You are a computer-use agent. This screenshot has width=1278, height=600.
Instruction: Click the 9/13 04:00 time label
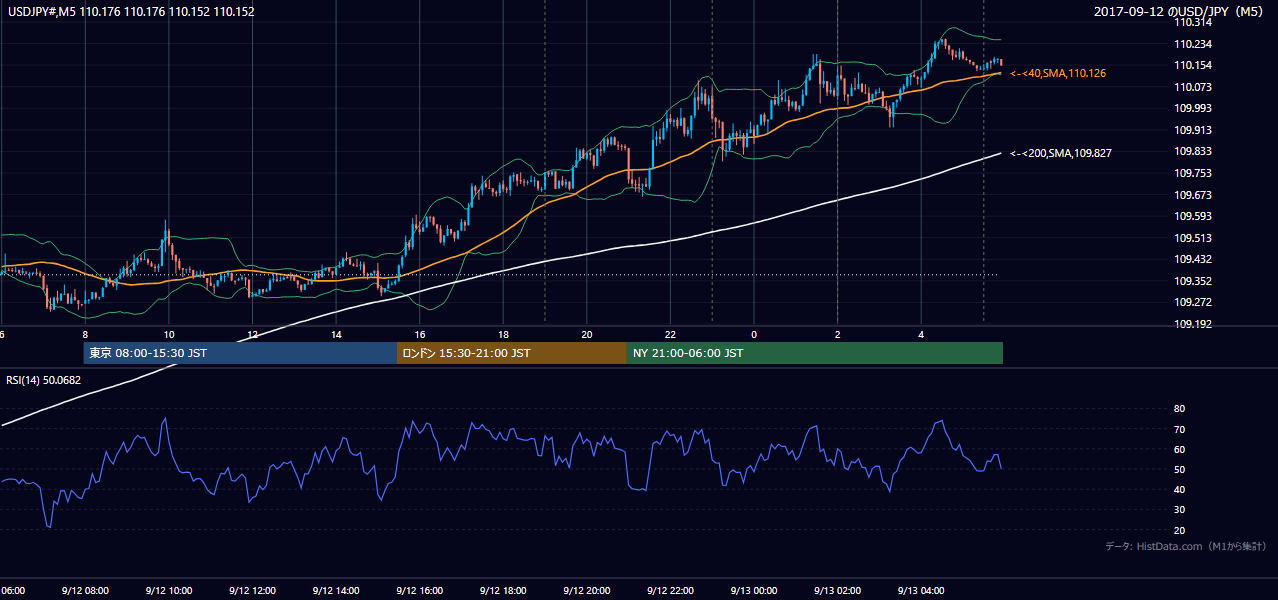[920, 590]
